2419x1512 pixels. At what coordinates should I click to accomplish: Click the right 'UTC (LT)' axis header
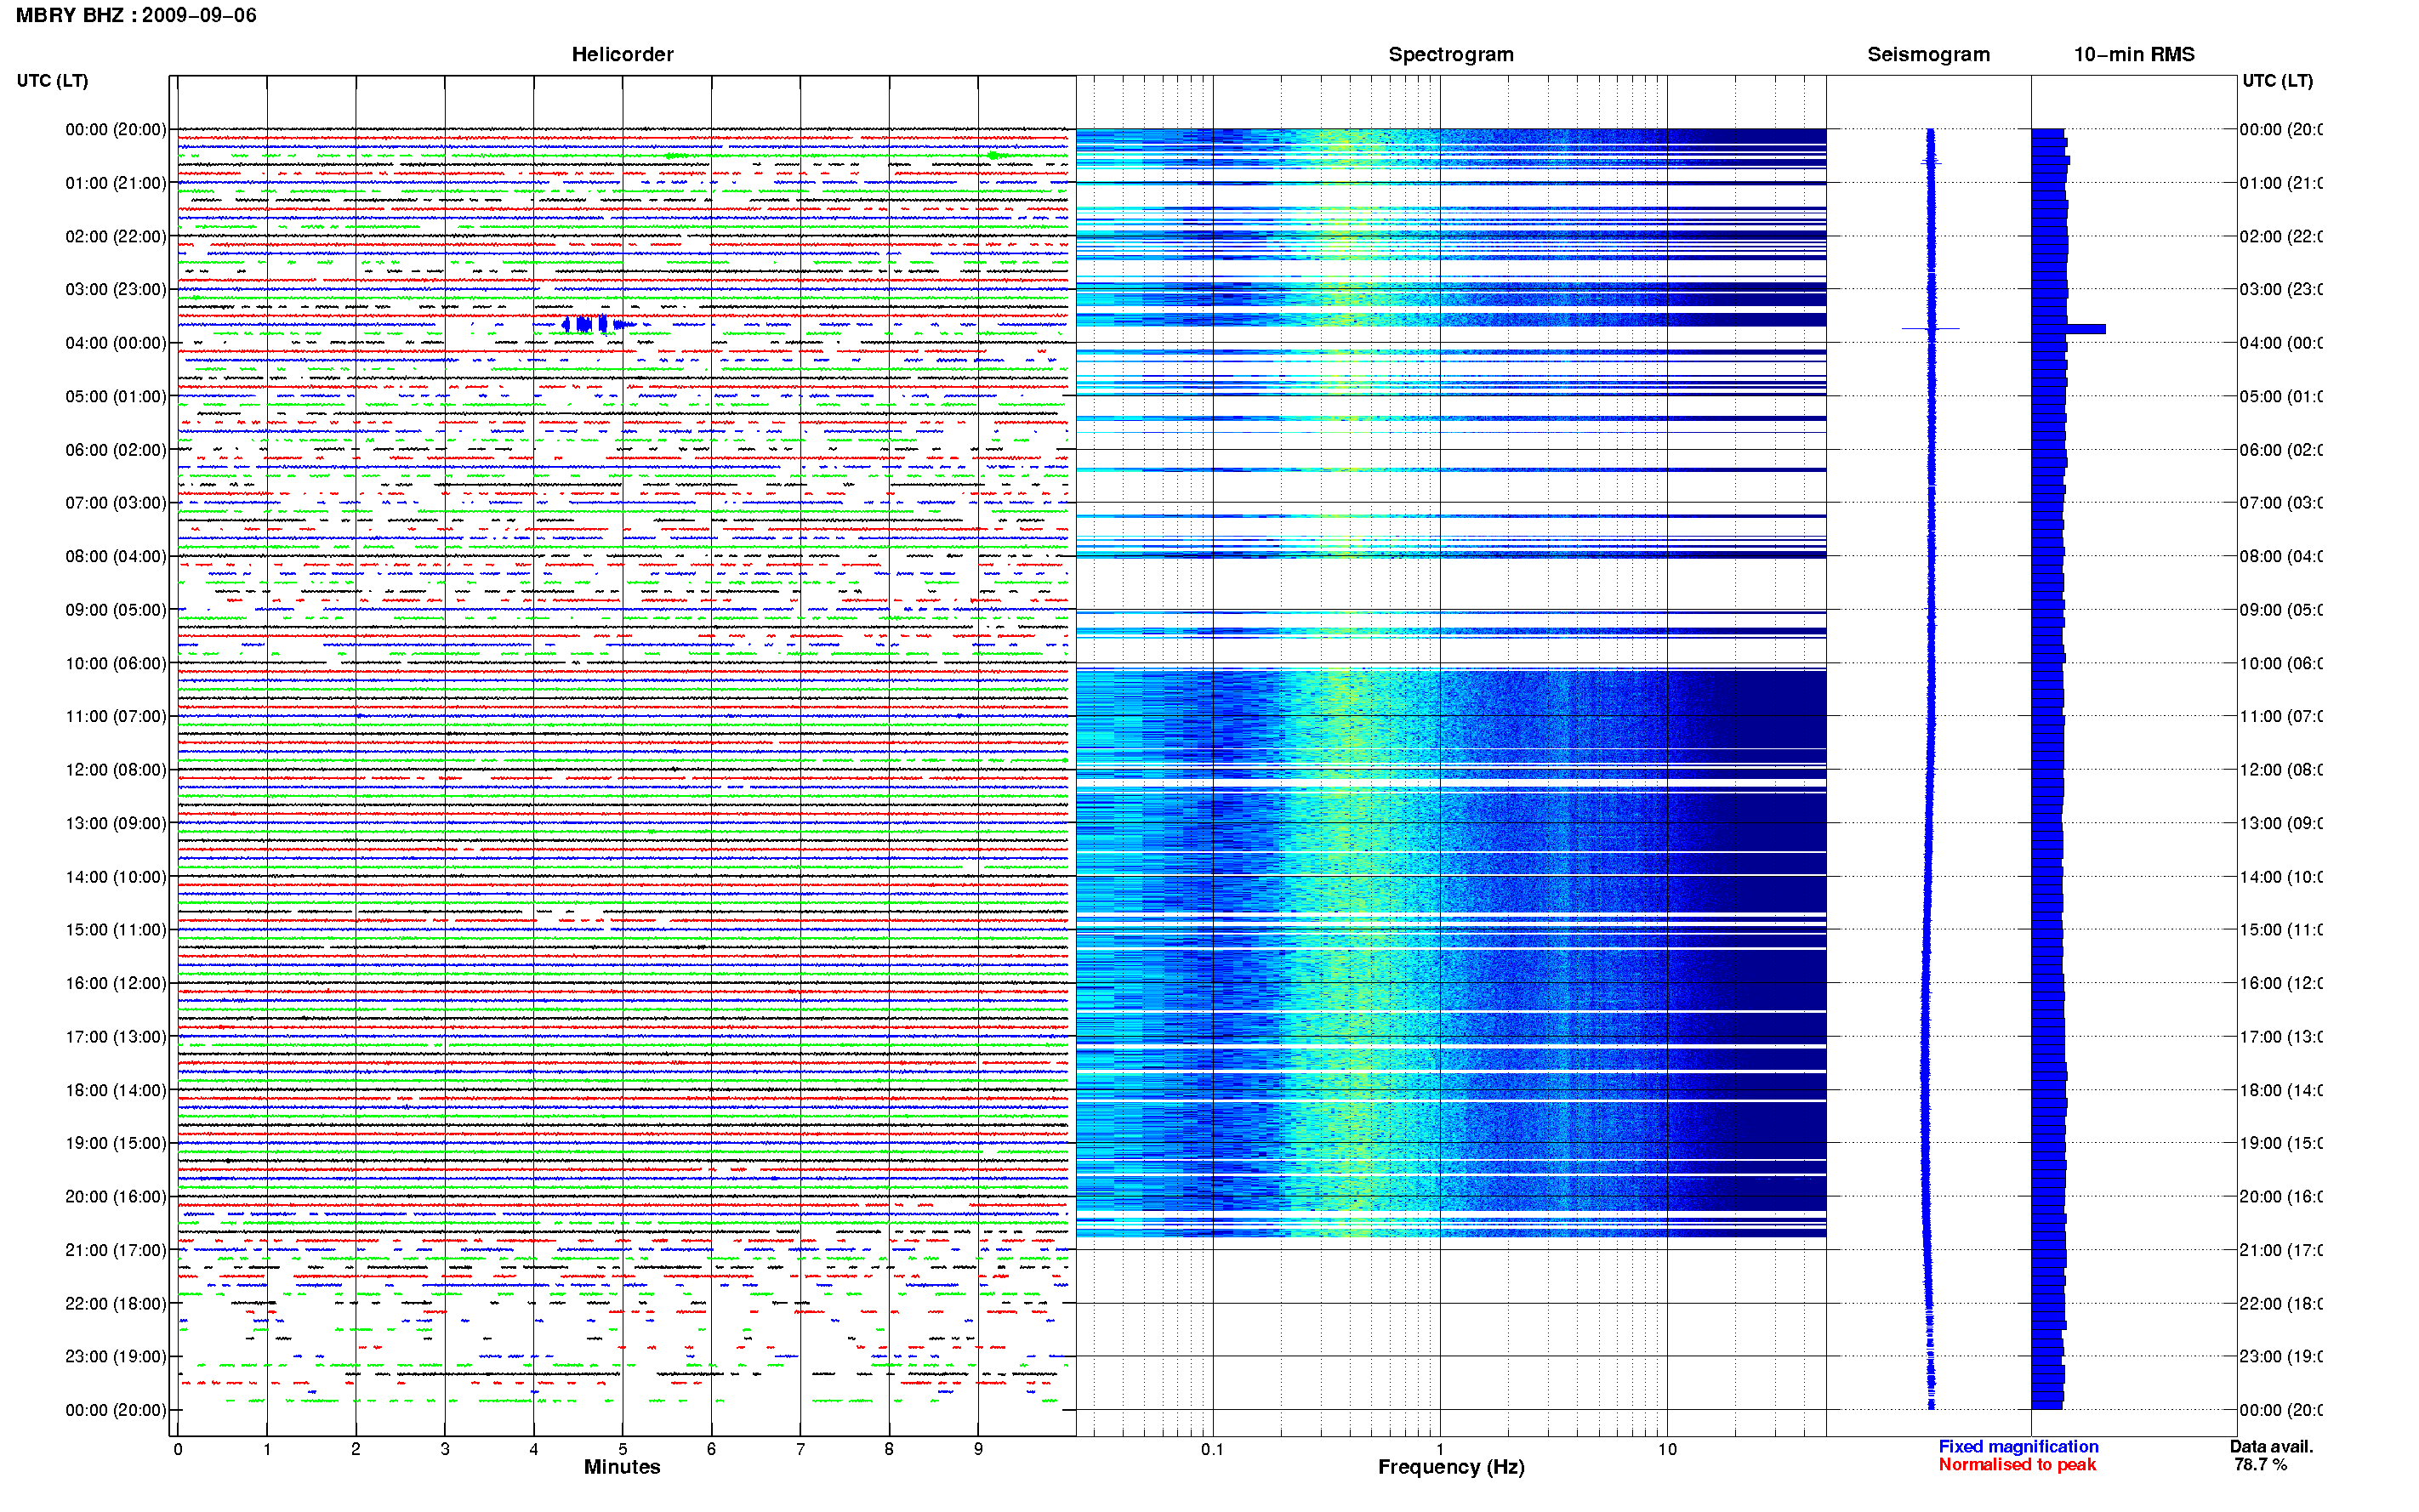[x=2277, y=80]
